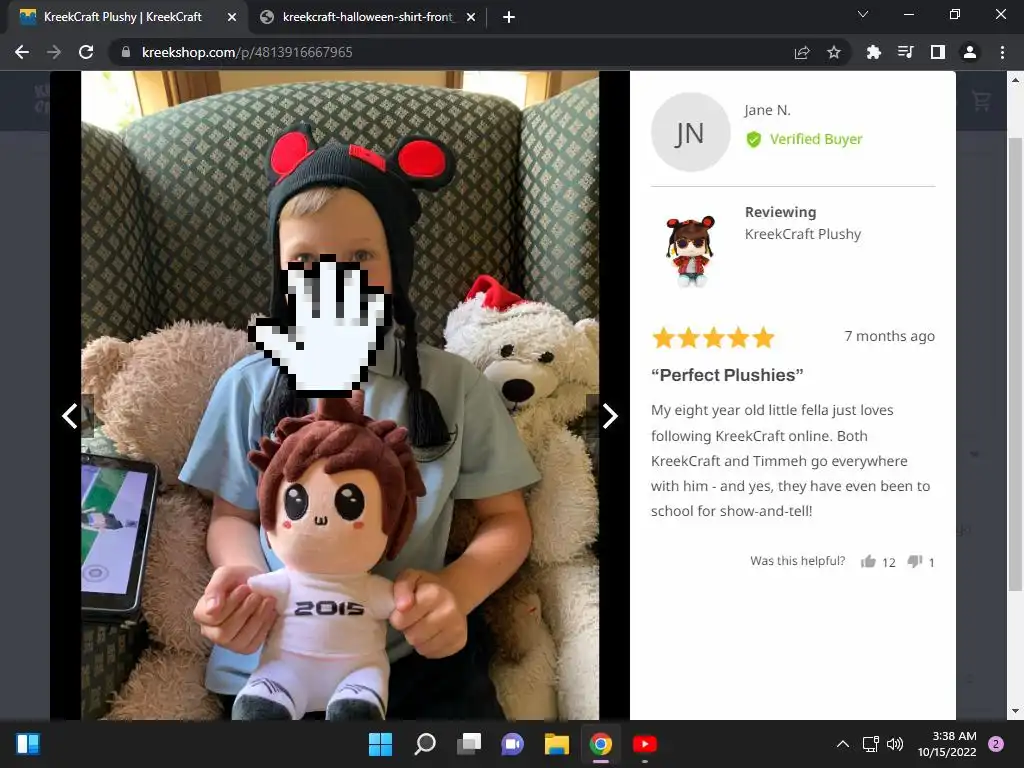The height and width of the screenshot is (768, 1024).
Task: Open Windows Search from taskbar
Action: [424, 744]
